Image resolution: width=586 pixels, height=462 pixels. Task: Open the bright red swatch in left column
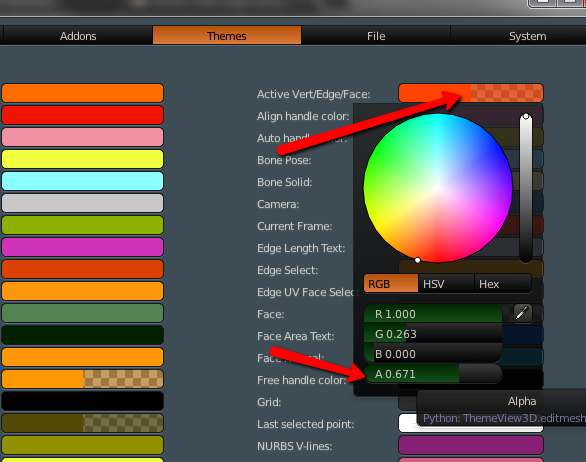(x=83, y=115)
